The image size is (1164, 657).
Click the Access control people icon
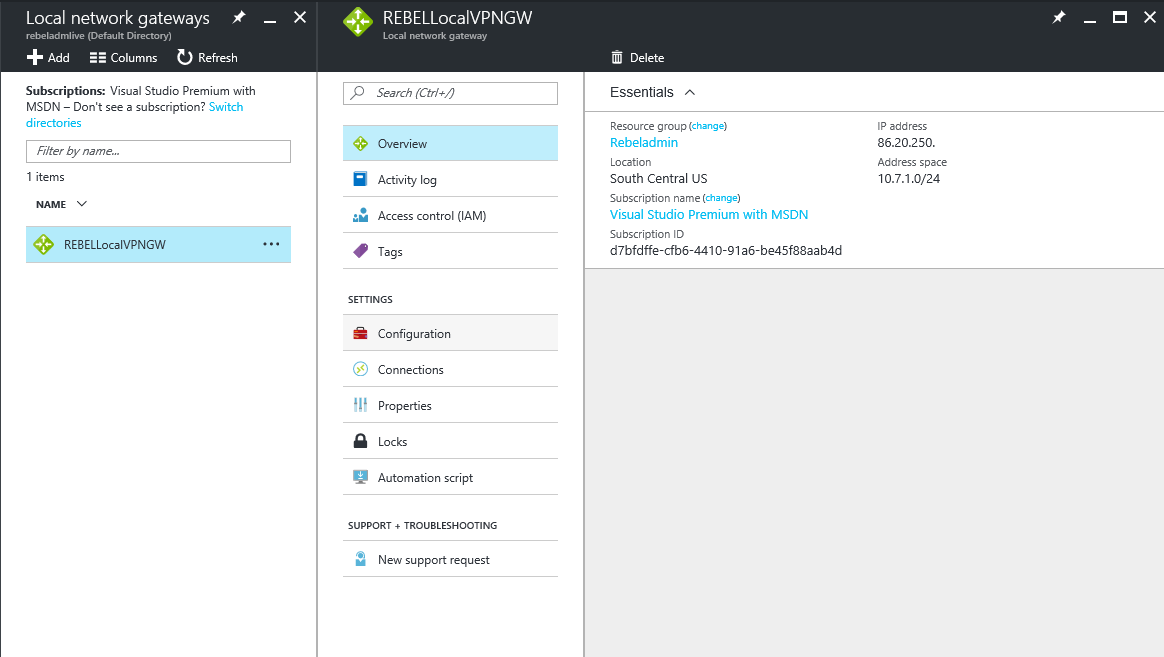[x=360, y=215]
